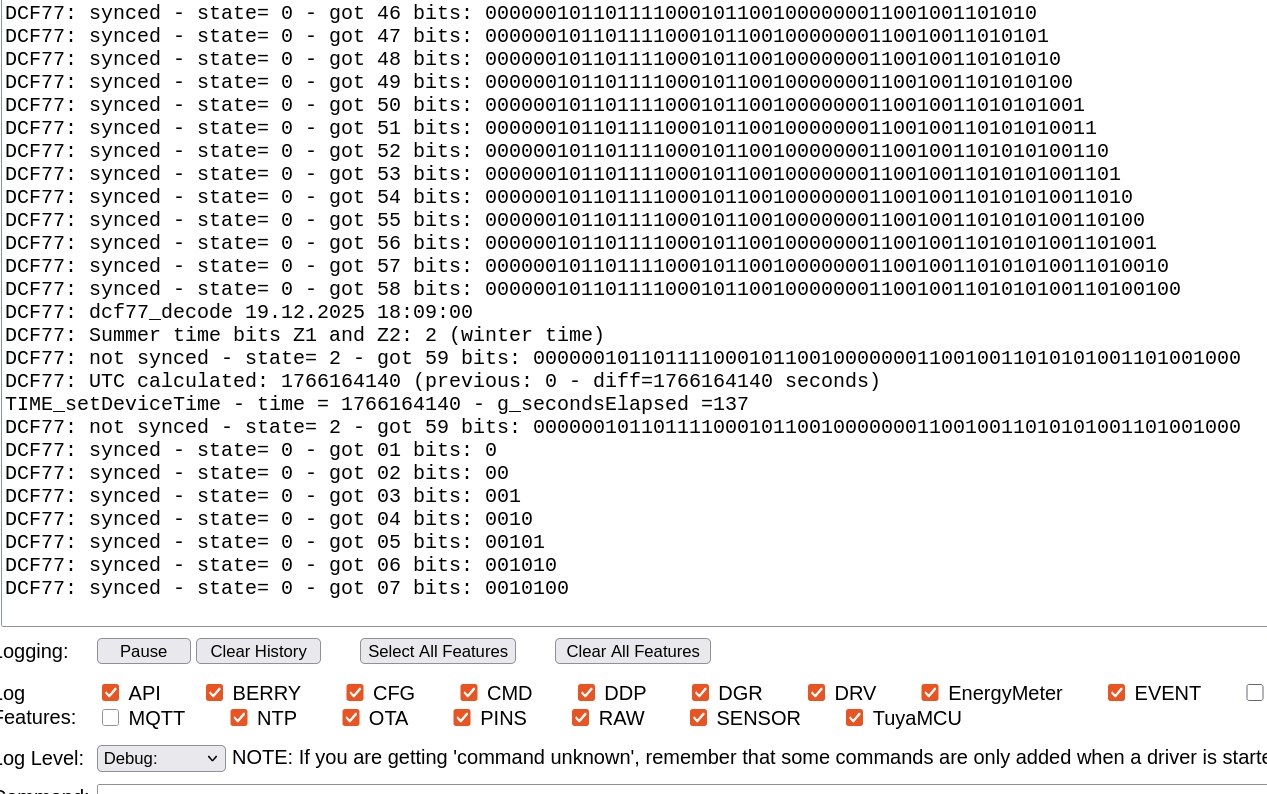Image resolution: width=1267 pixels, height=794 pixels.
Task: Clear the log history
Action: point(258,651)
